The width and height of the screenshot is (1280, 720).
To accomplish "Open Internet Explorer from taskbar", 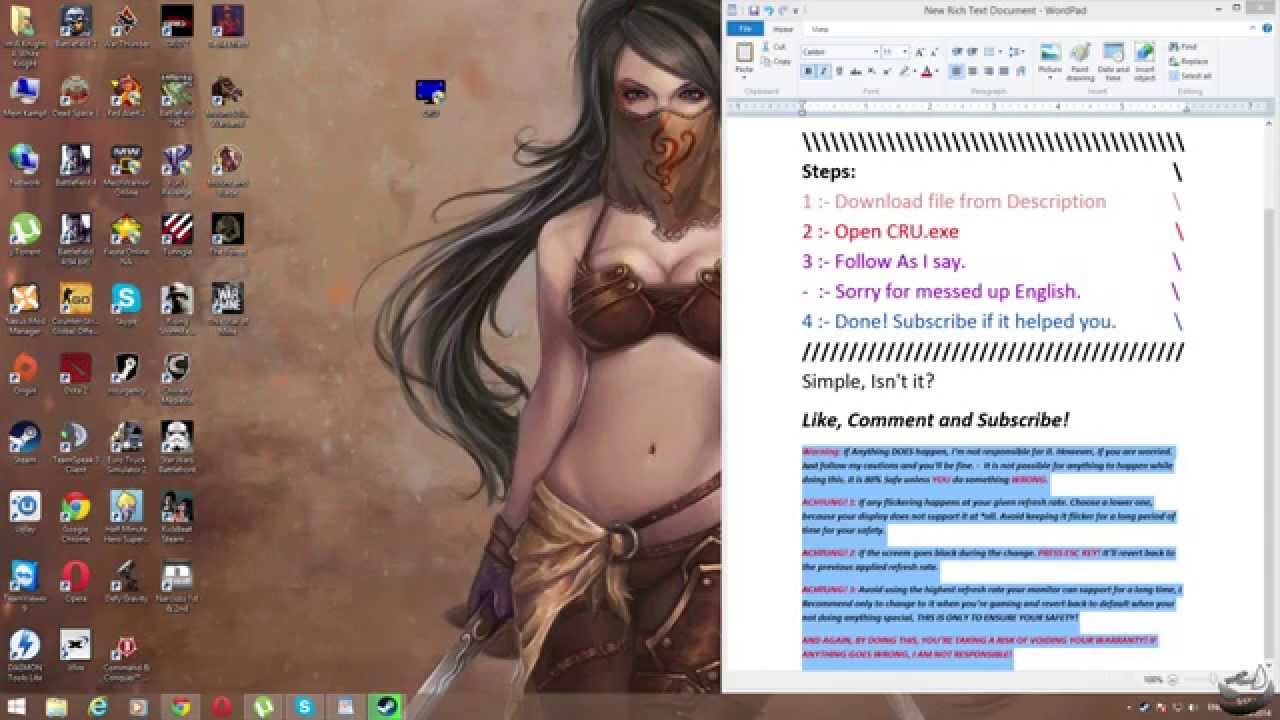I will click(x=98, y=707).
